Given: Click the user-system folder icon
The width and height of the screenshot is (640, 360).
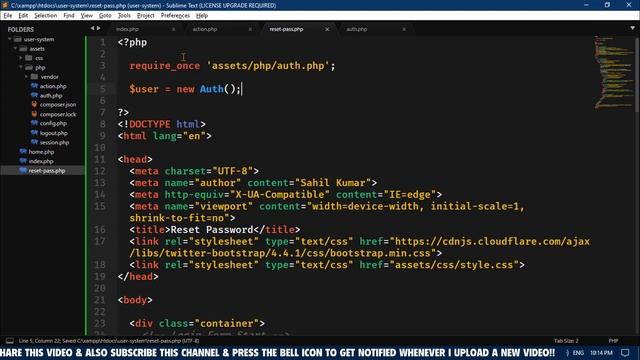Looking at the screenshot, I should pos(17,39).
